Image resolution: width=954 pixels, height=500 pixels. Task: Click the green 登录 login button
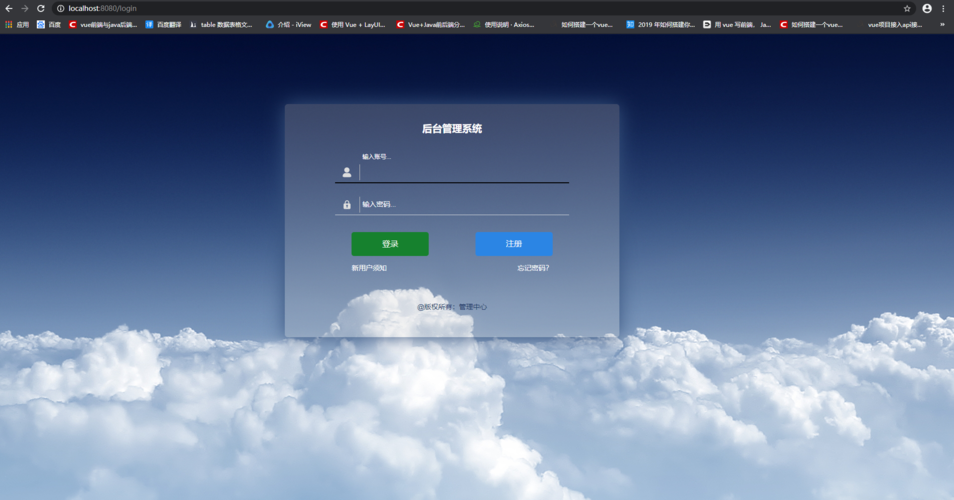tap(390, 244)
